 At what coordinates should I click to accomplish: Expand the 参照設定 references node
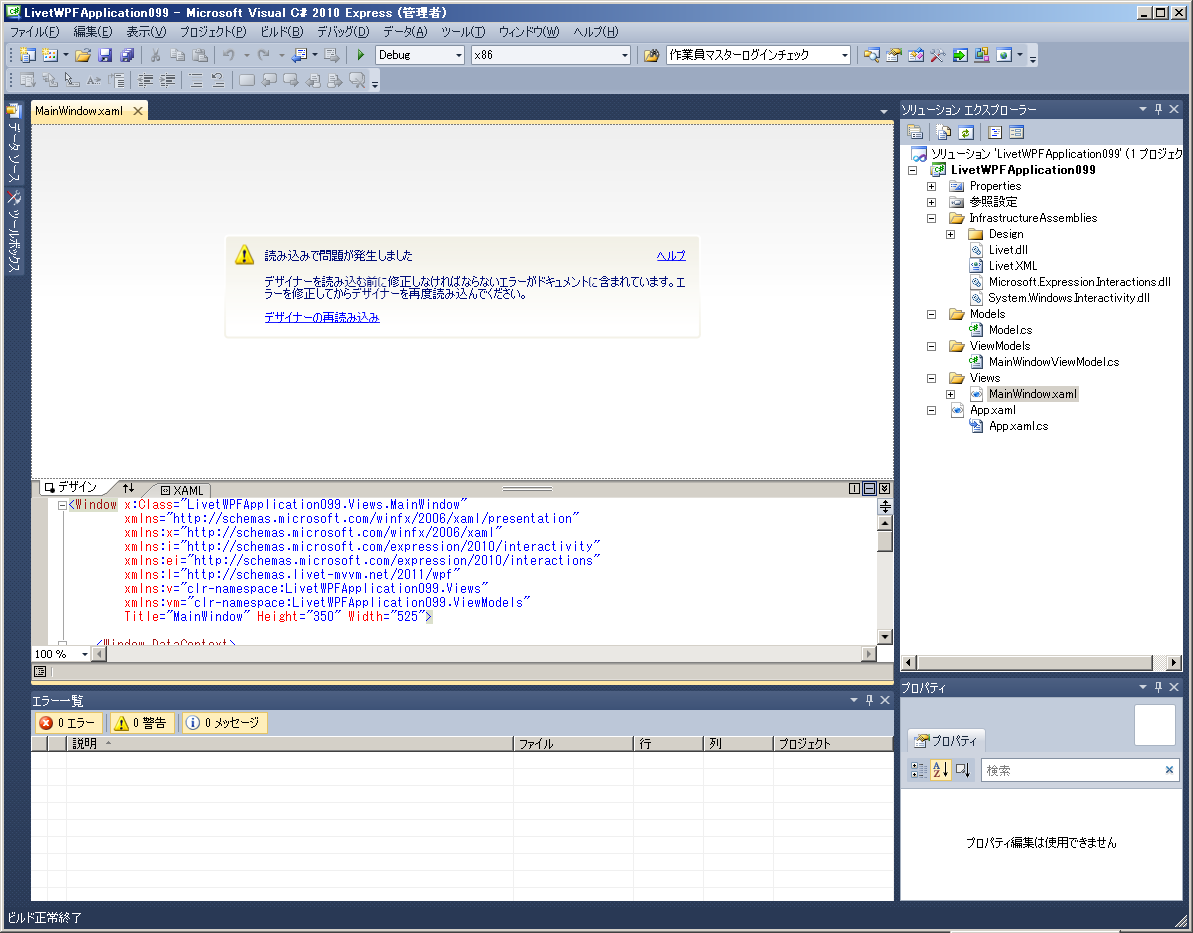click(931, 202)
